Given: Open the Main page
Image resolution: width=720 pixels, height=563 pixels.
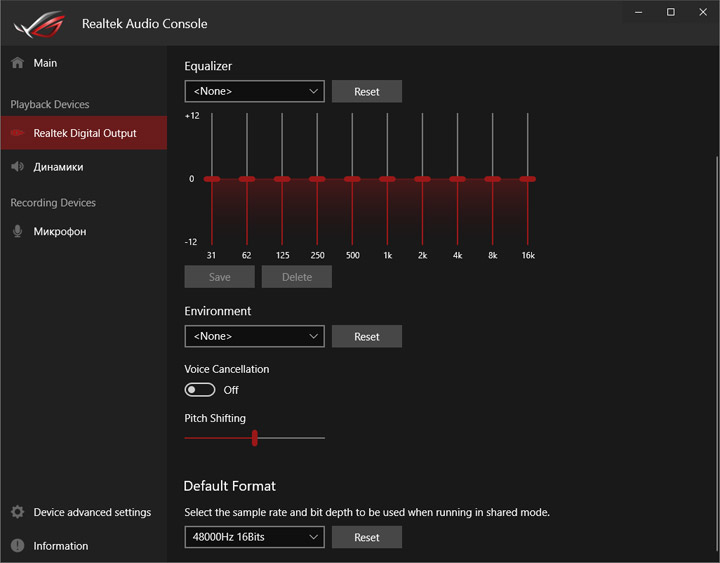Looking at the screenshot, I should (x=84, y=63).
